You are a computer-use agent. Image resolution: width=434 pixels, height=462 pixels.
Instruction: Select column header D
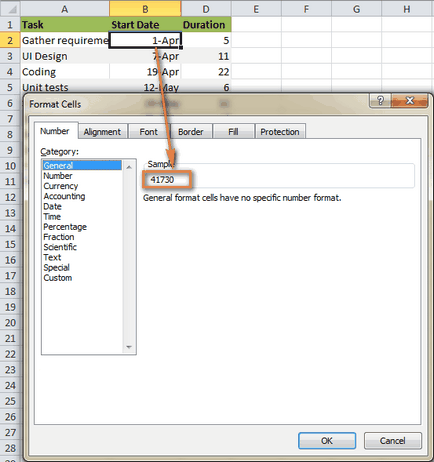pyautogui.click(x=206, y=9)
